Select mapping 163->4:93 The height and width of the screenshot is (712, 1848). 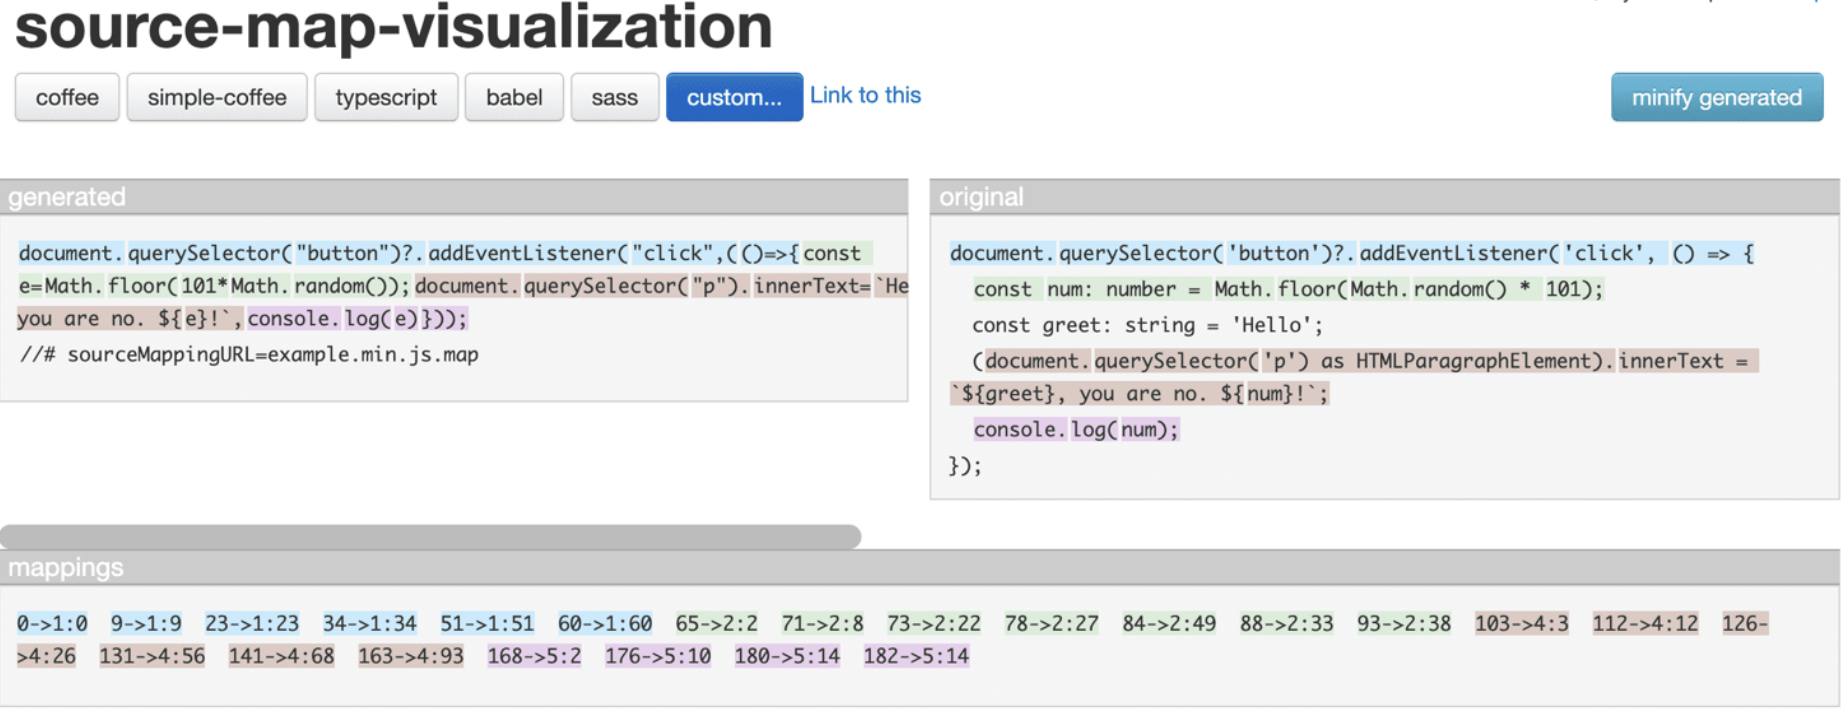click(411, 656)
